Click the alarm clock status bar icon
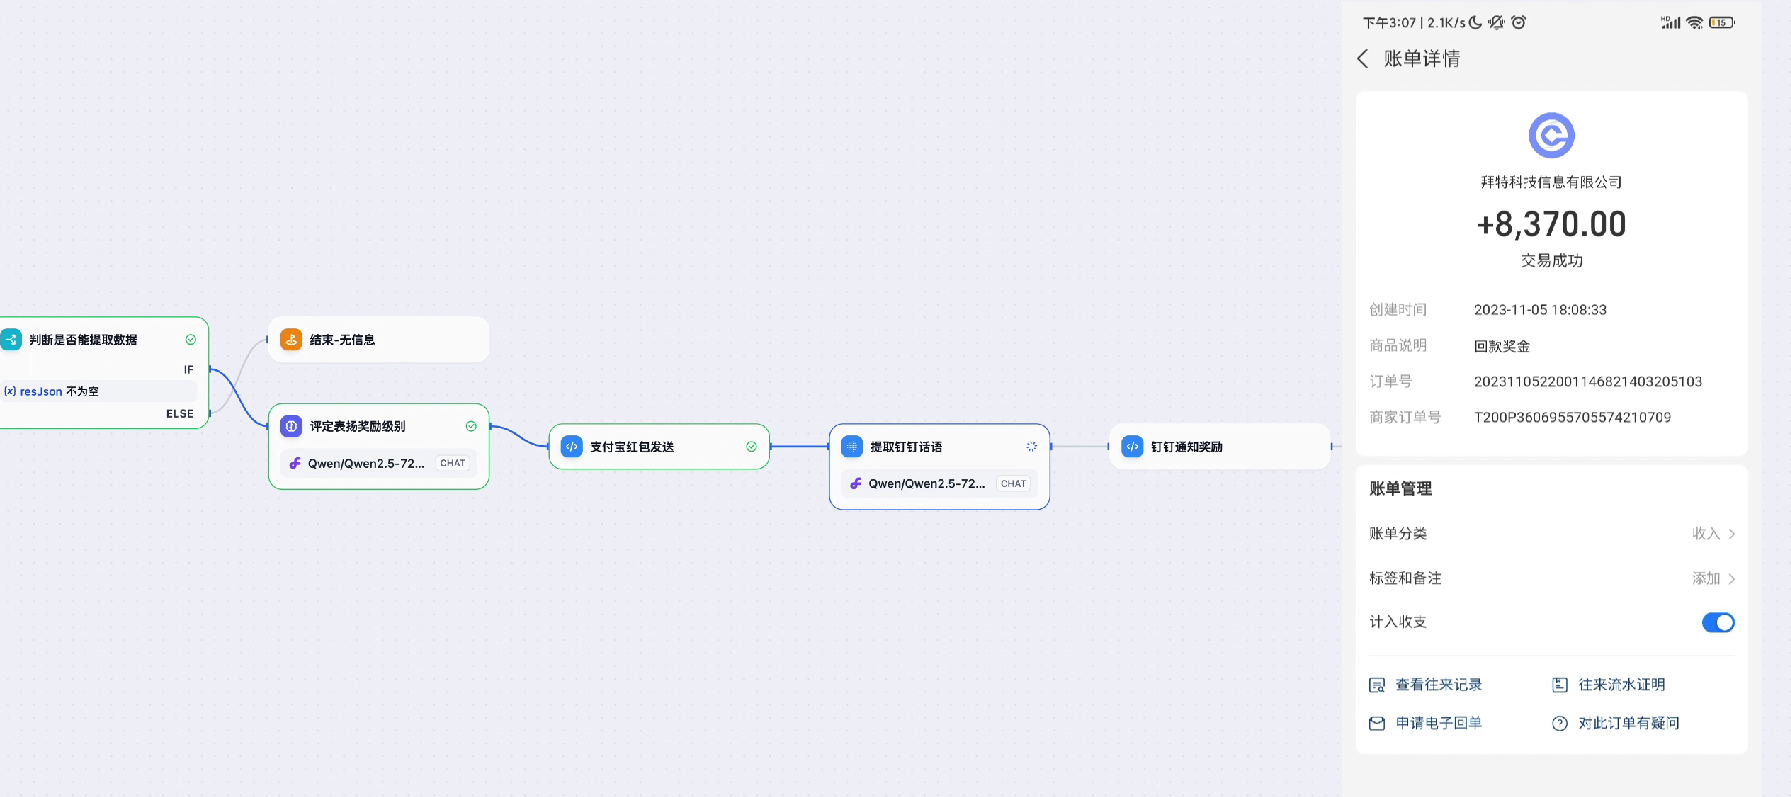 [1518, 22]
